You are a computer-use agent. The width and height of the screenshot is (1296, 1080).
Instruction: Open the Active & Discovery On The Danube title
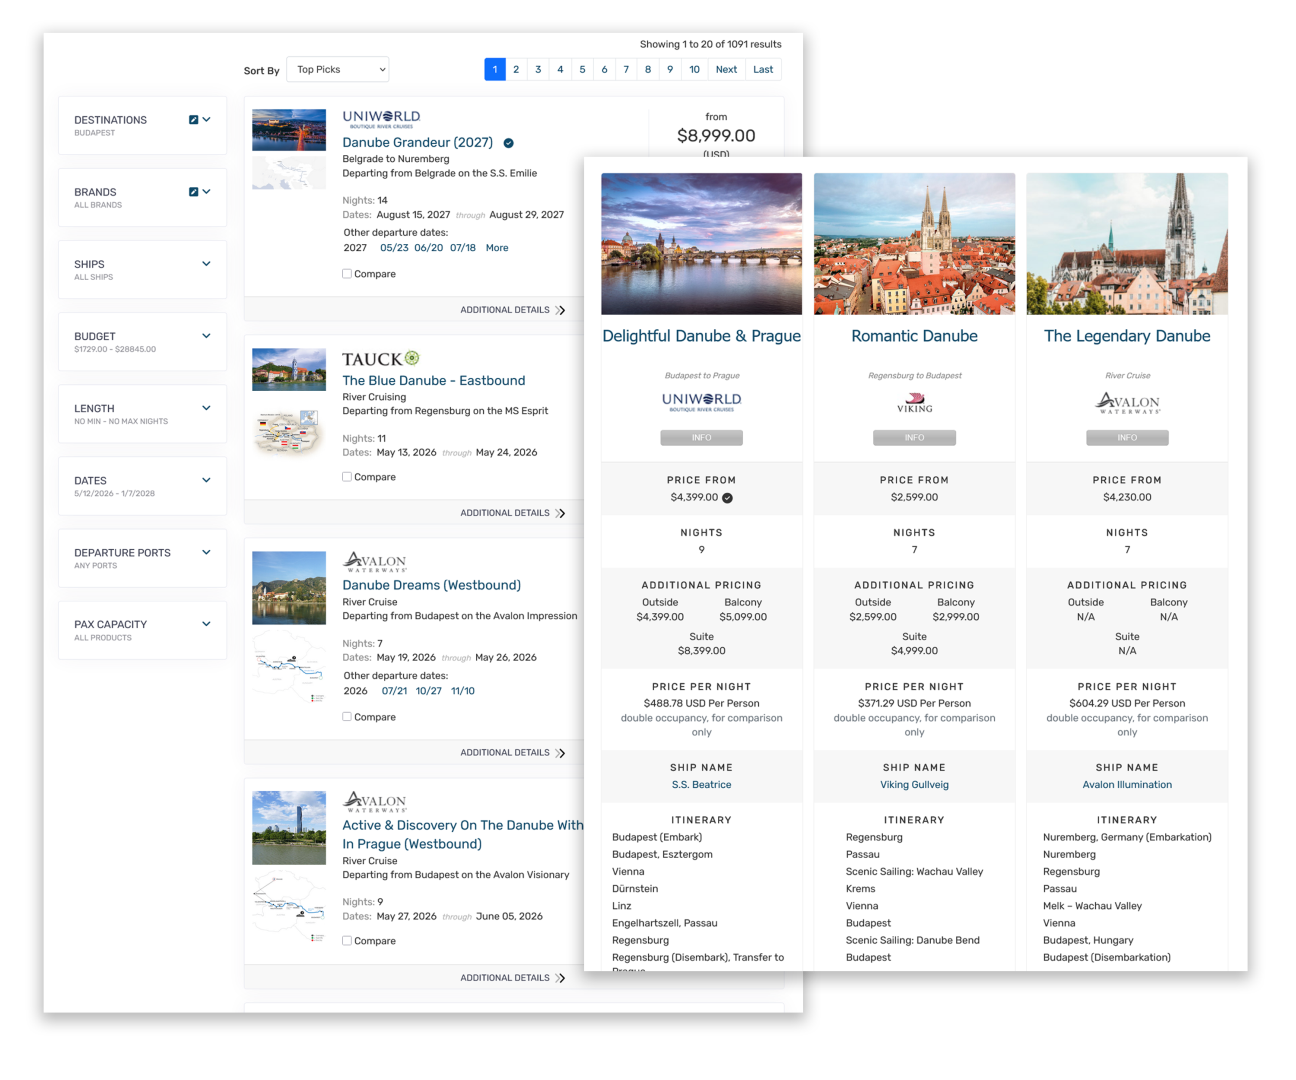tap(463, 834)
